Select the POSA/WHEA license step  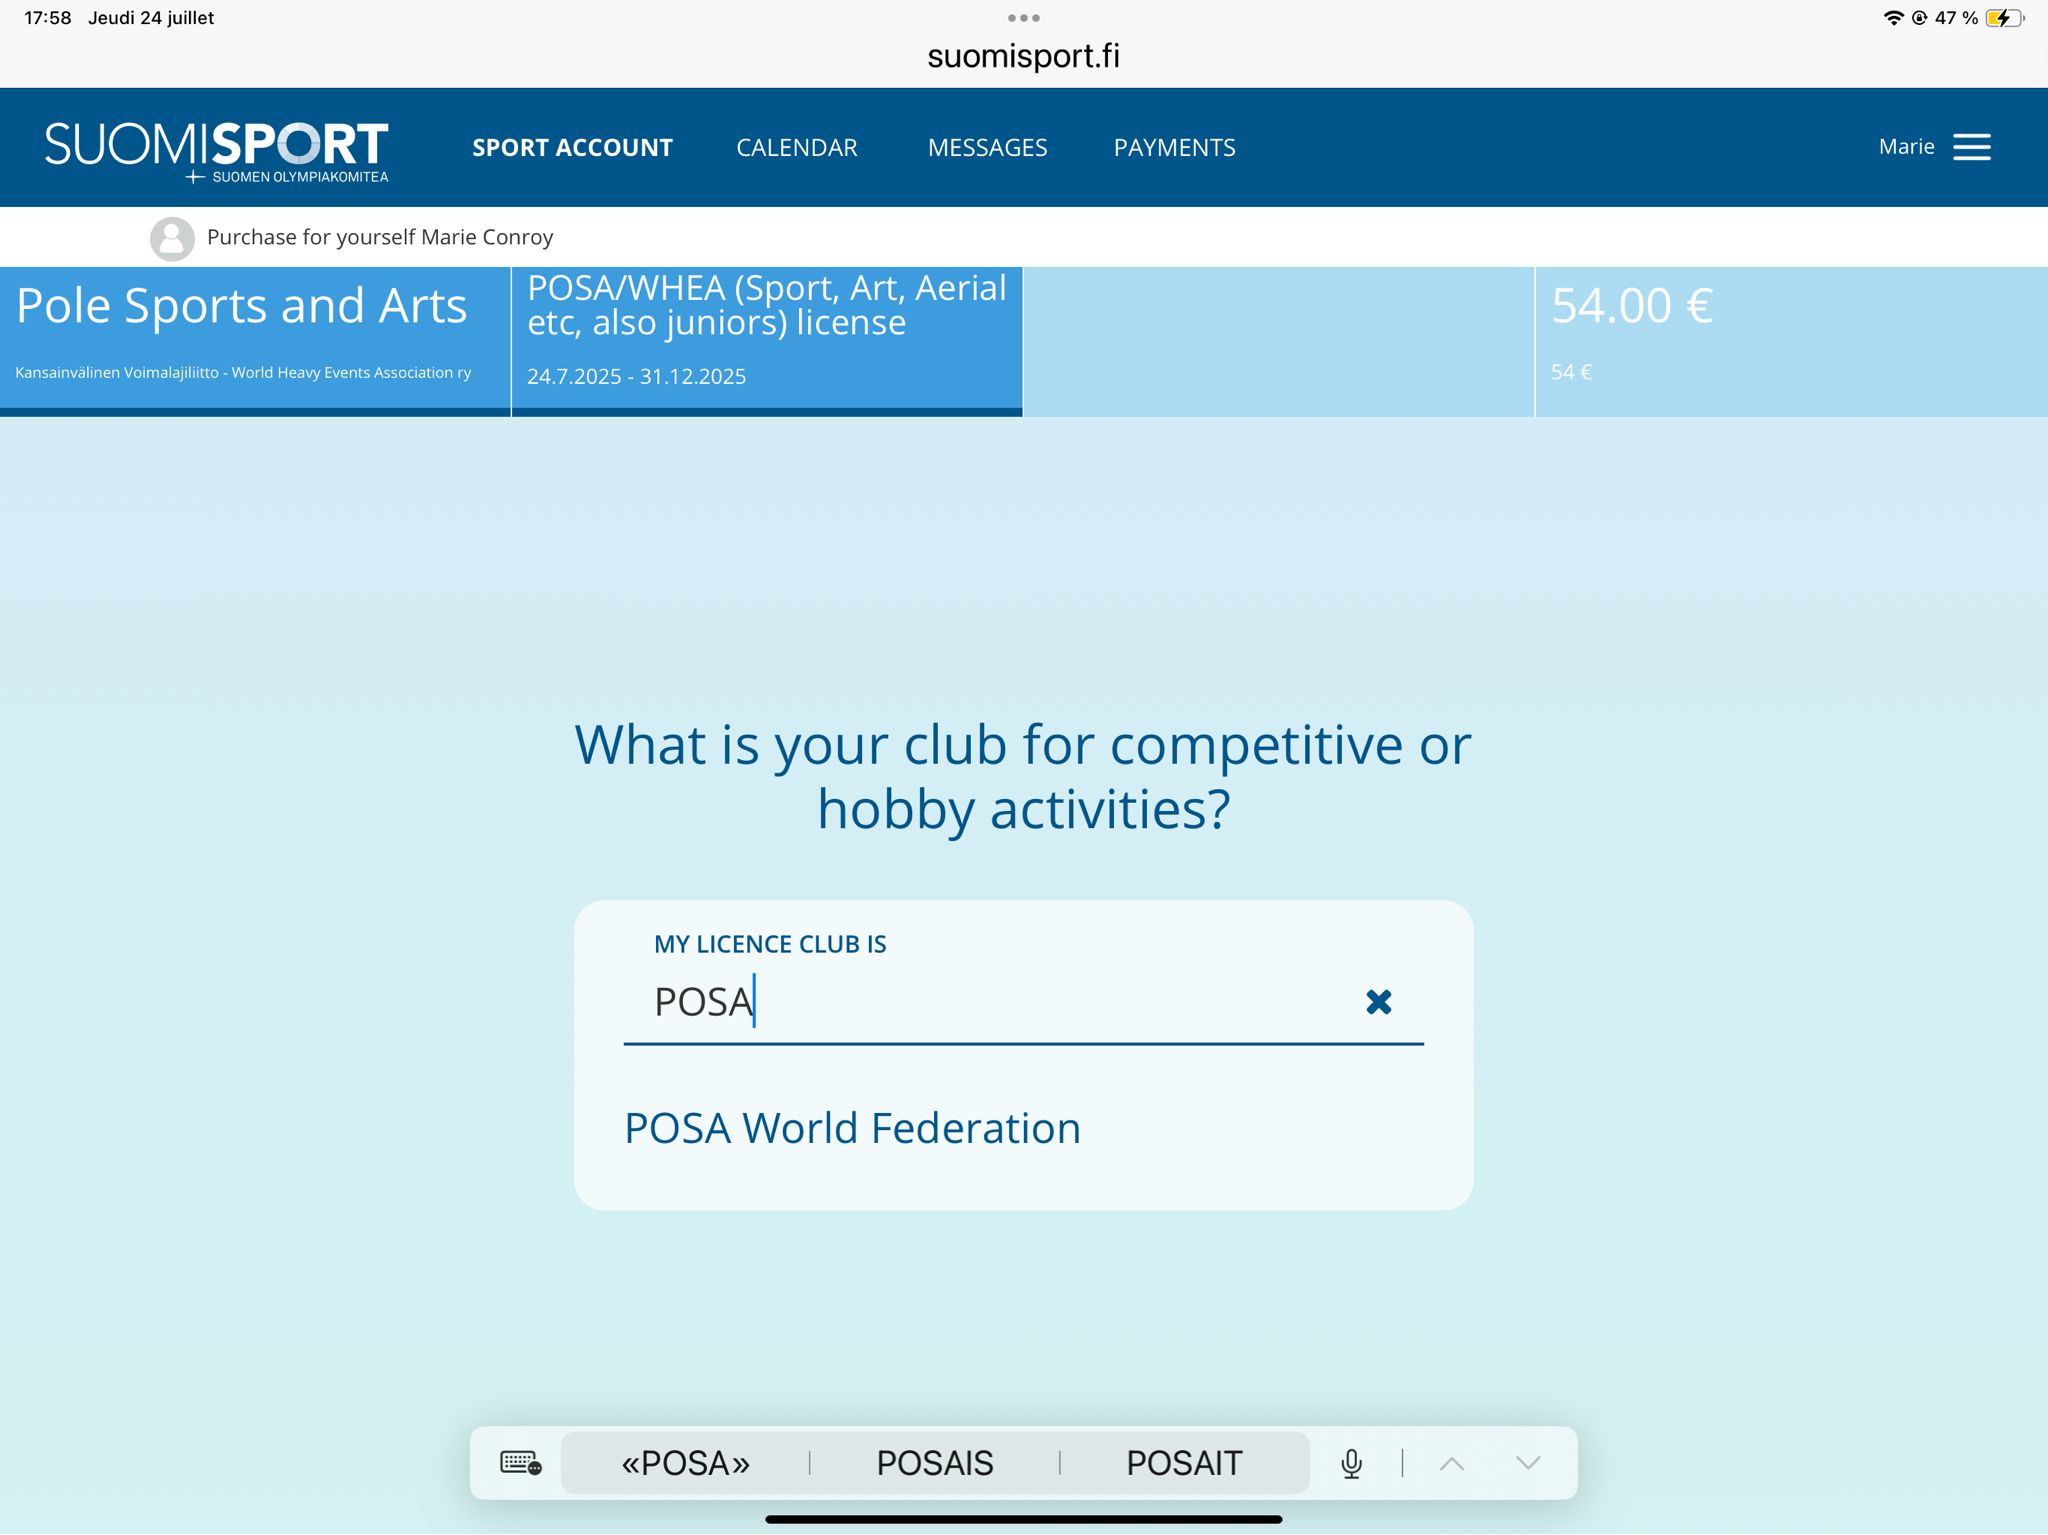click(x=767, y=341)
